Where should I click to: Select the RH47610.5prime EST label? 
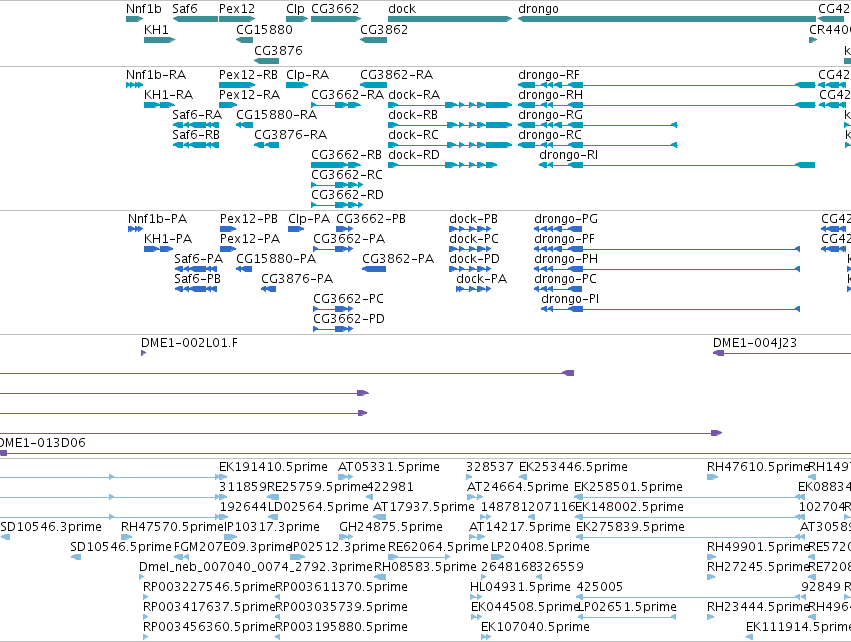coord(758,467)
